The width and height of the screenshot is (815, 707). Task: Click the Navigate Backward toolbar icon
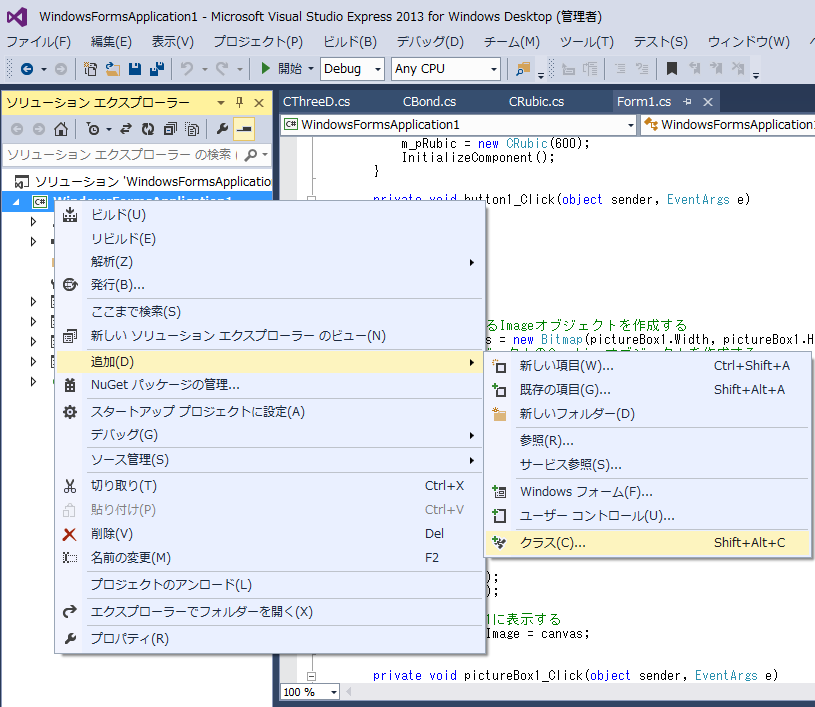pyautogui.click(x=27, y=69)
